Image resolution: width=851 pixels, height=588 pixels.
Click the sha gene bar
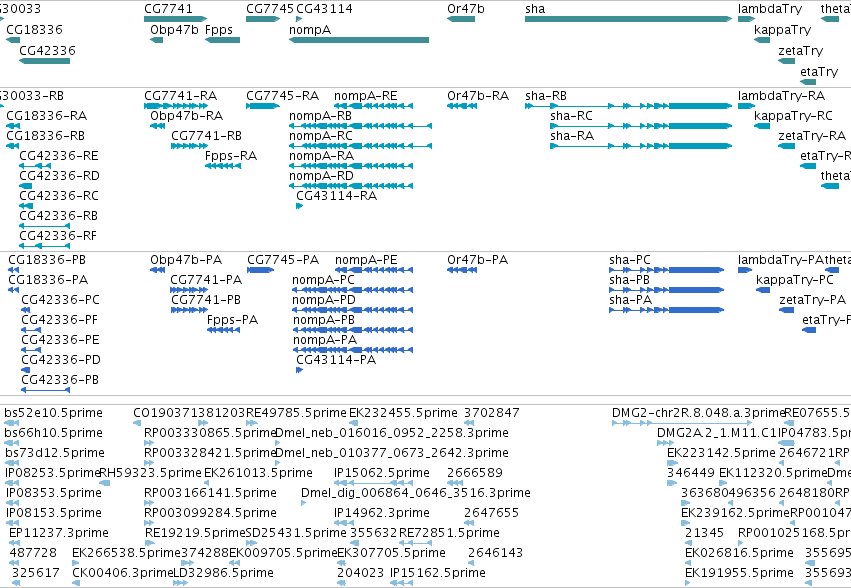coord(628,19)
